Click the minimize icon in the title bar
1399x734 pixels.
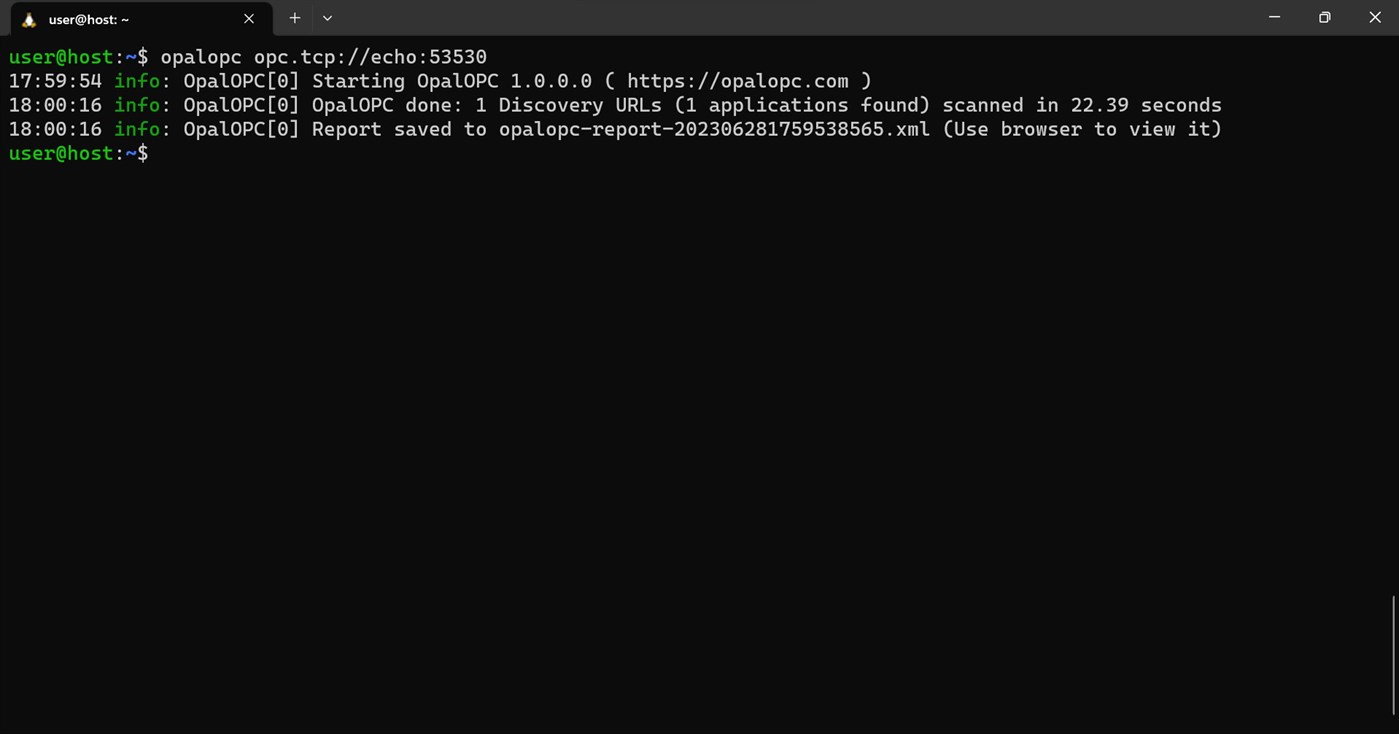[x=1274, y=17]
